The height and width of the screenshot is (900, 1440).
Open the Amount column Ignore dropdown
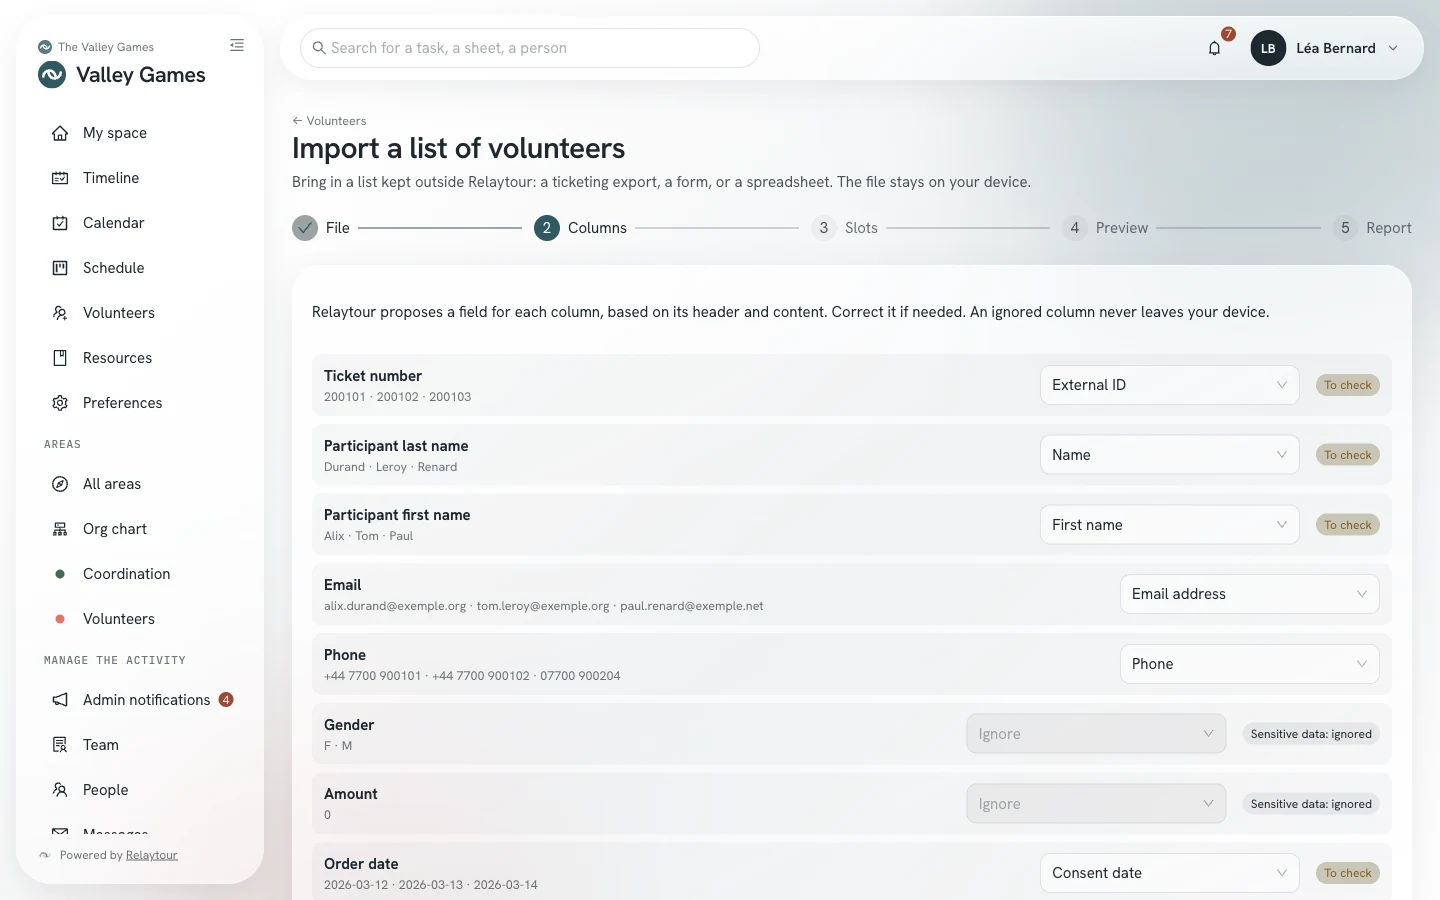(x=1096, y=804)
